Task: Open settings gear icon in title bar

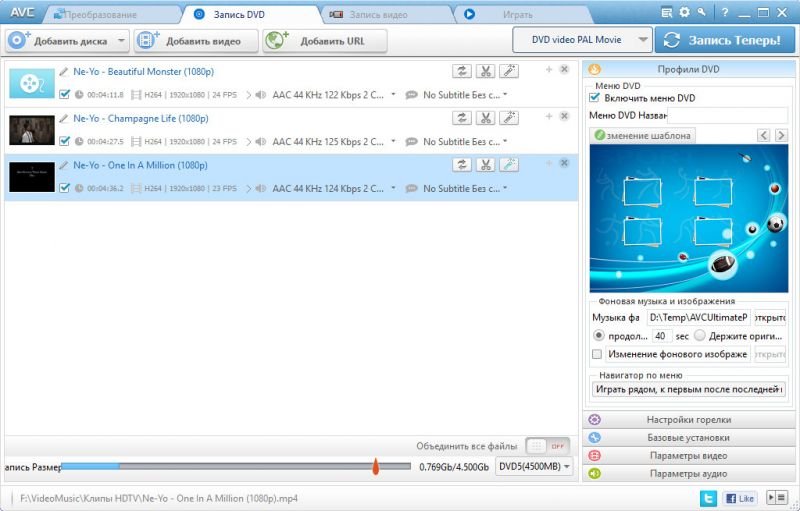Action: click(684, 12)
